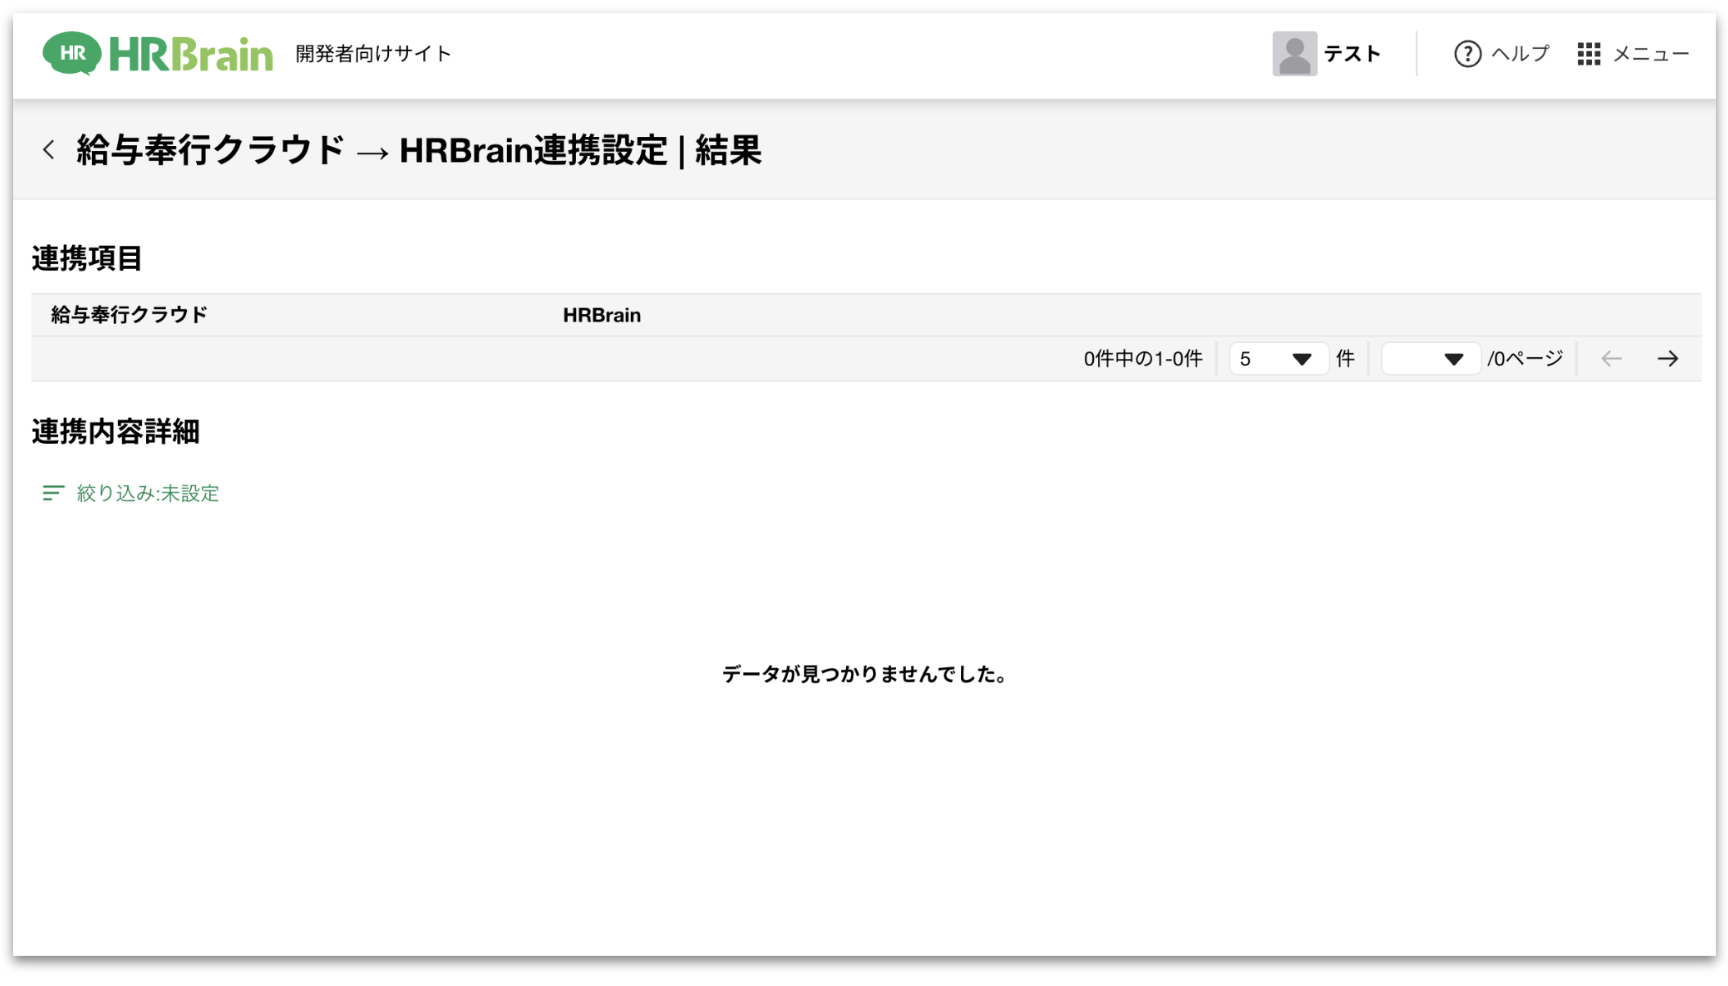1728x986 pixels.
Task: Click the 絞り込み:未設定 filter link
Action: pos(148,493)
